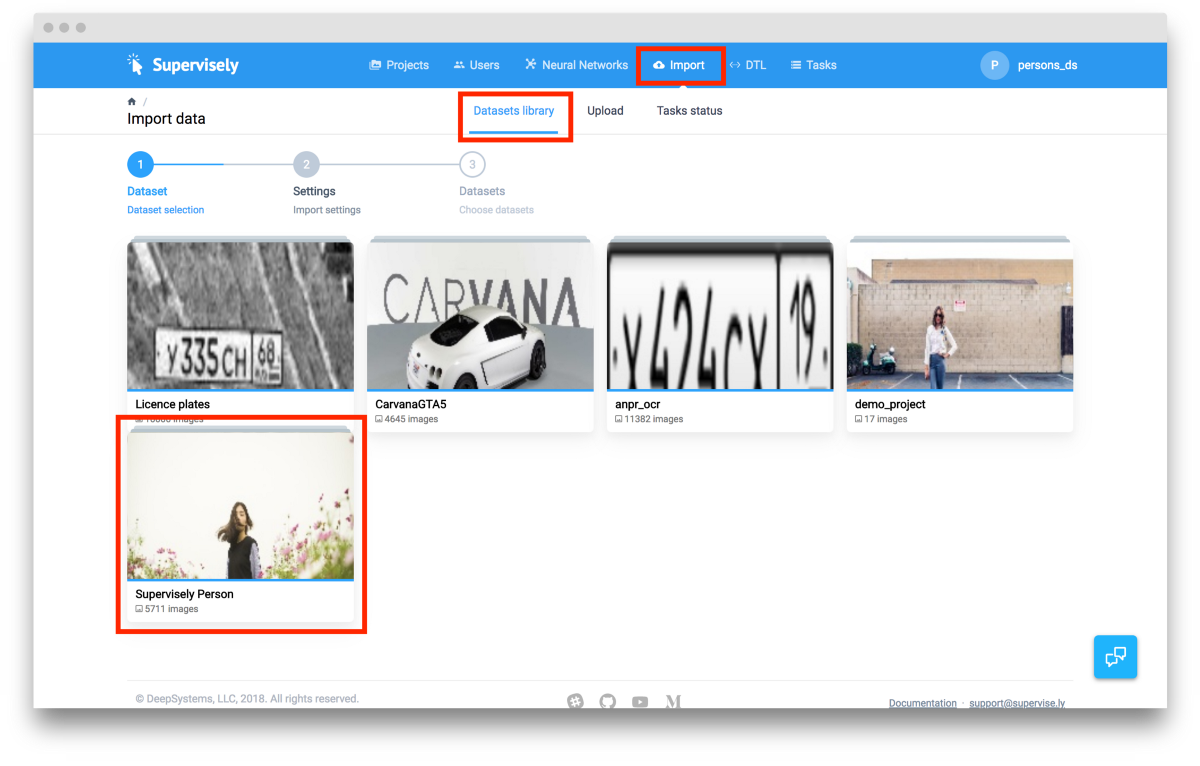
Task: Click the Import settings label
Action: tap(327, 210)
